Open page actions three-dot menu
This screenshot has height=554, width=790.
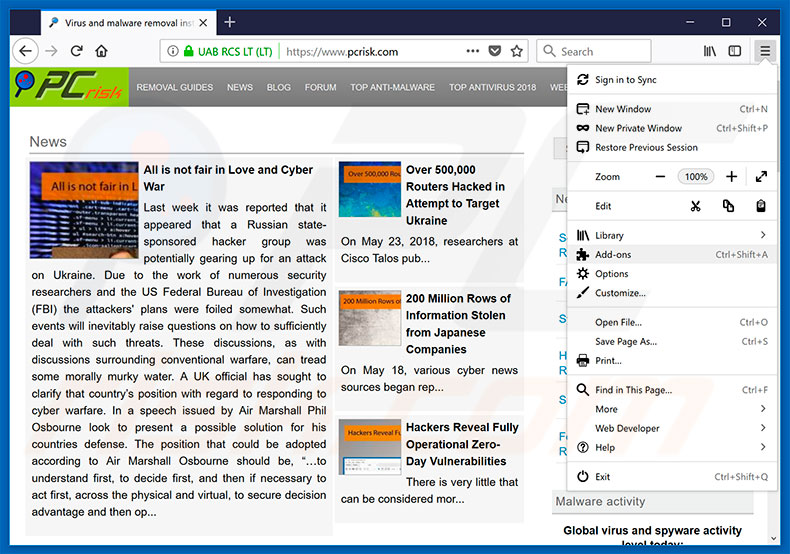(470, 51)
